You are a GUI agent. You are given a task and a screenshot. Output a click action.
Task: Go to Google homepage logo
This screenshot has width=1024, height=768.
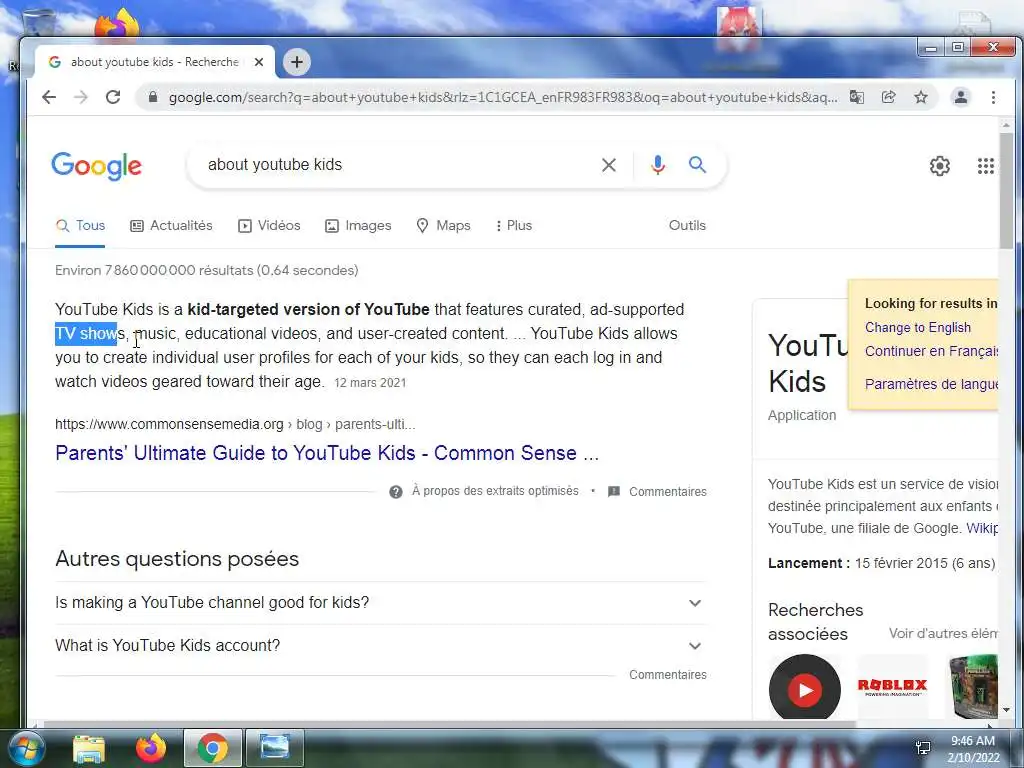pyautogui.click(x=97, y=166)
